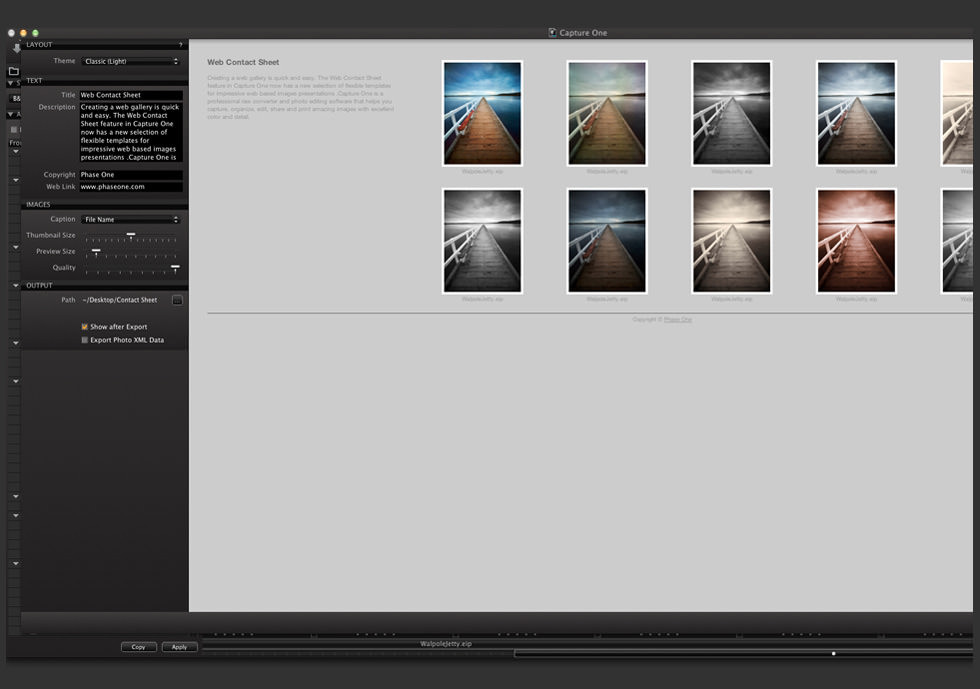The image size is (980, 689).
Task: Select the top-row muted cool-blue jetty thumbnail
Action: [x=856, y=113]
